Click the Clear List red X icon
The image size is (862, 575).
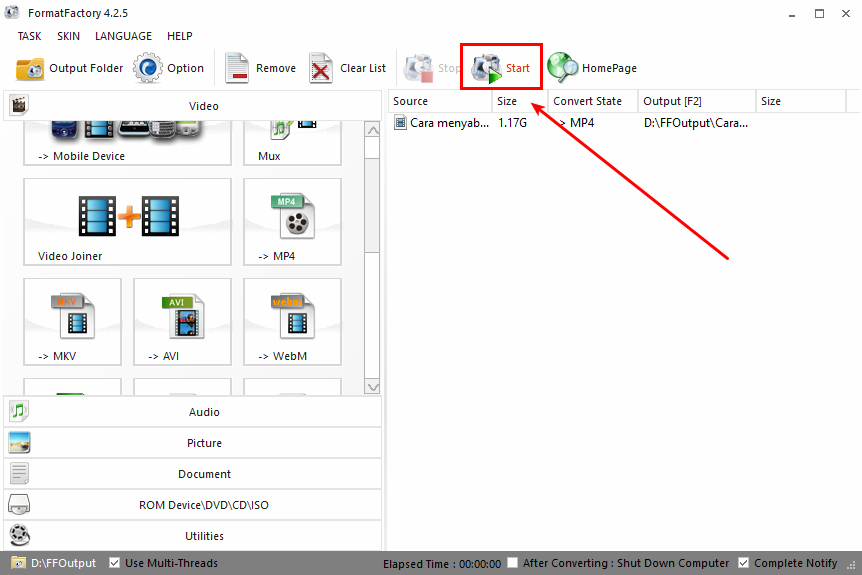click(320, 68)
